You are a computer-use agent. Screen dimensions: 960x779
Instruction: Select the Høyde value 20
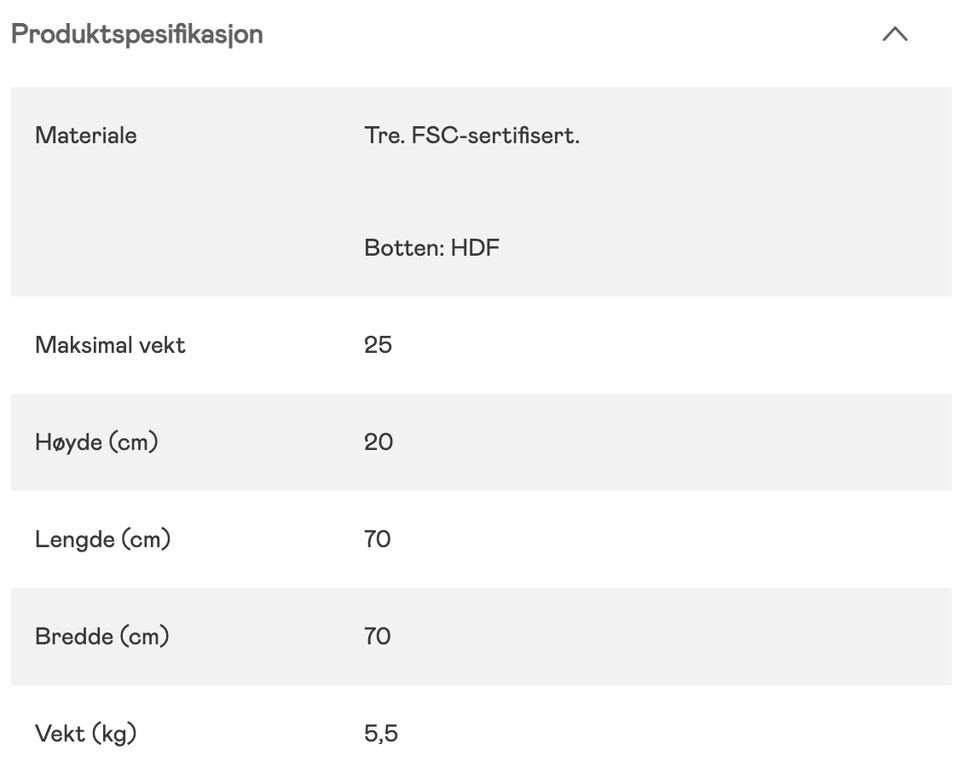point(378,442)
